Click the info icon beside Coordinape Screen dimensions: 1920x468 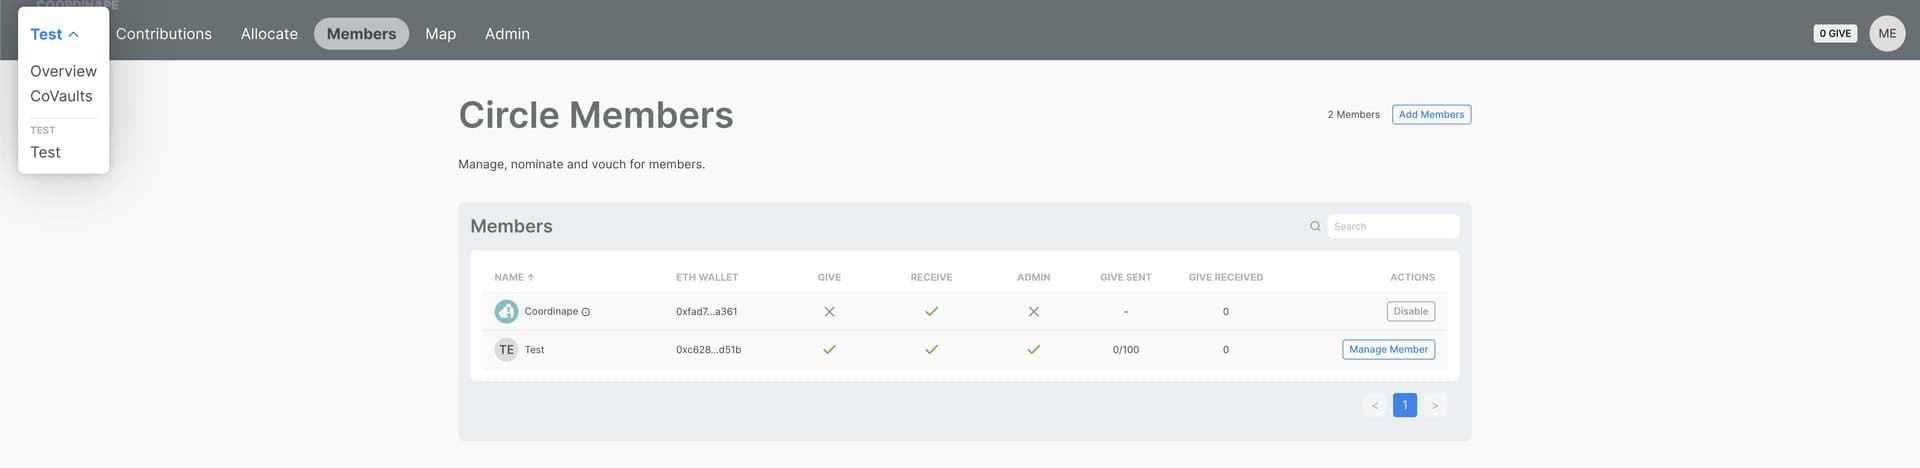click(x=586, y=312)
